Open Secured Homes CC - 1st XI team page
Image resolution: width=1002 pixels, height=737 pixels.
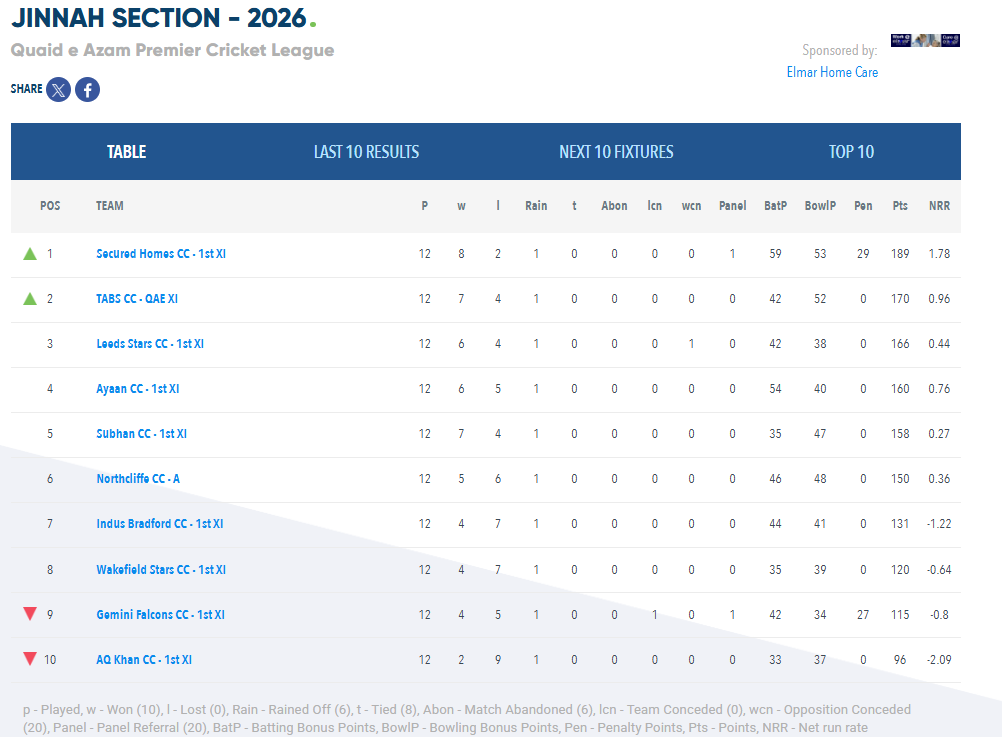click(161, 254)
